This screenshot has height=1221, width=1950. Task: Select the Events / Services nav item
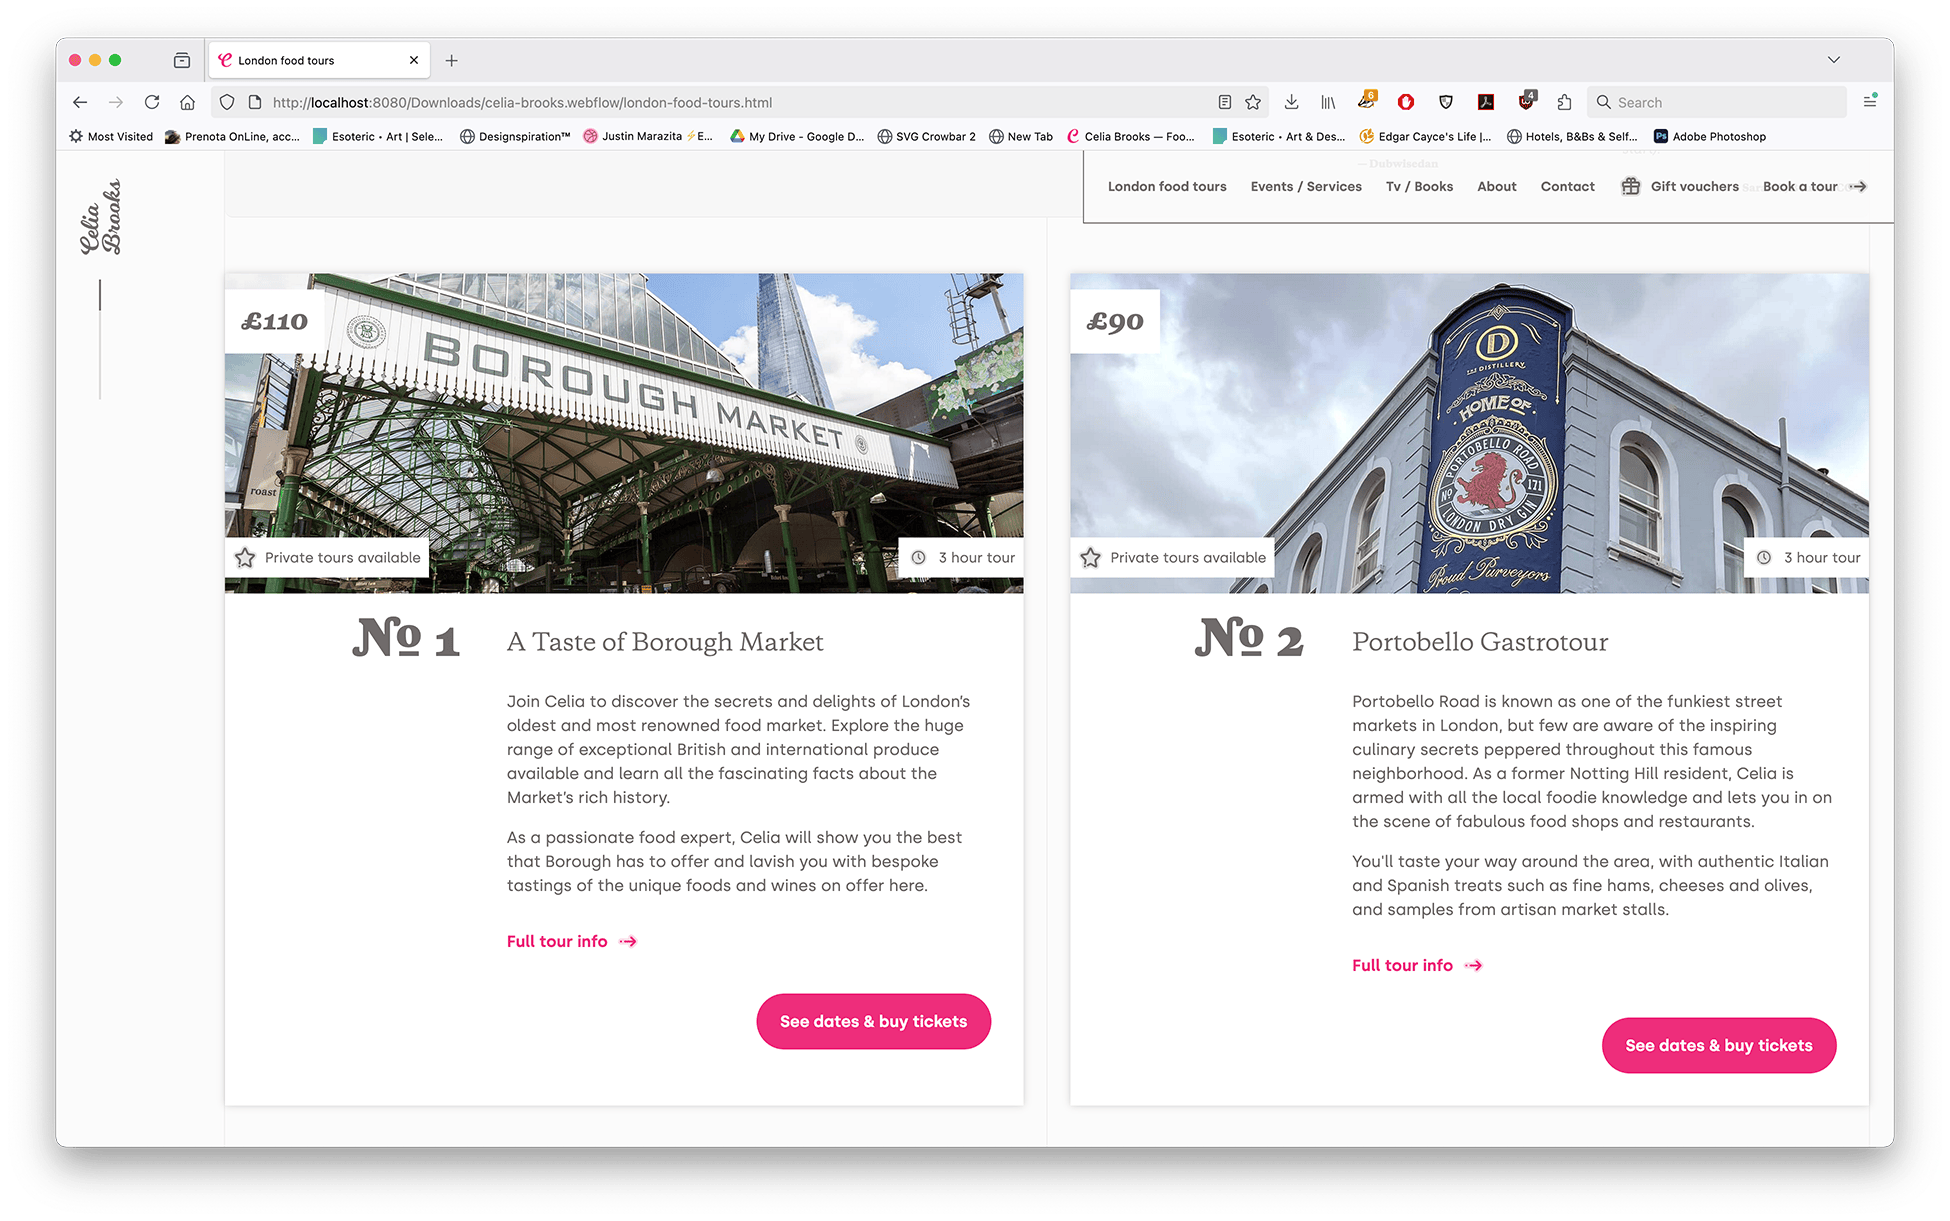(x=1305, y=186)
